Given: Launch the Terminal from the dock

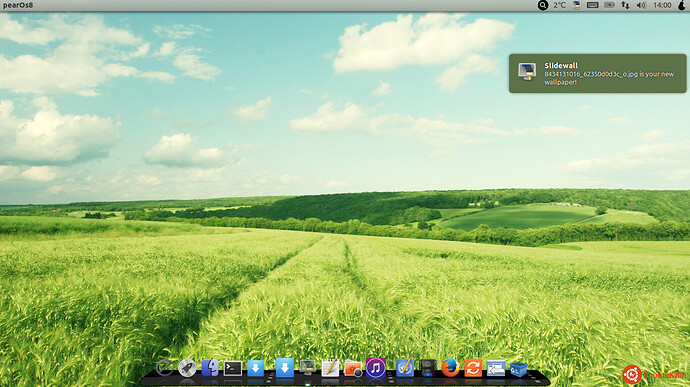Looking at the screenshot, I should point(233,368).
